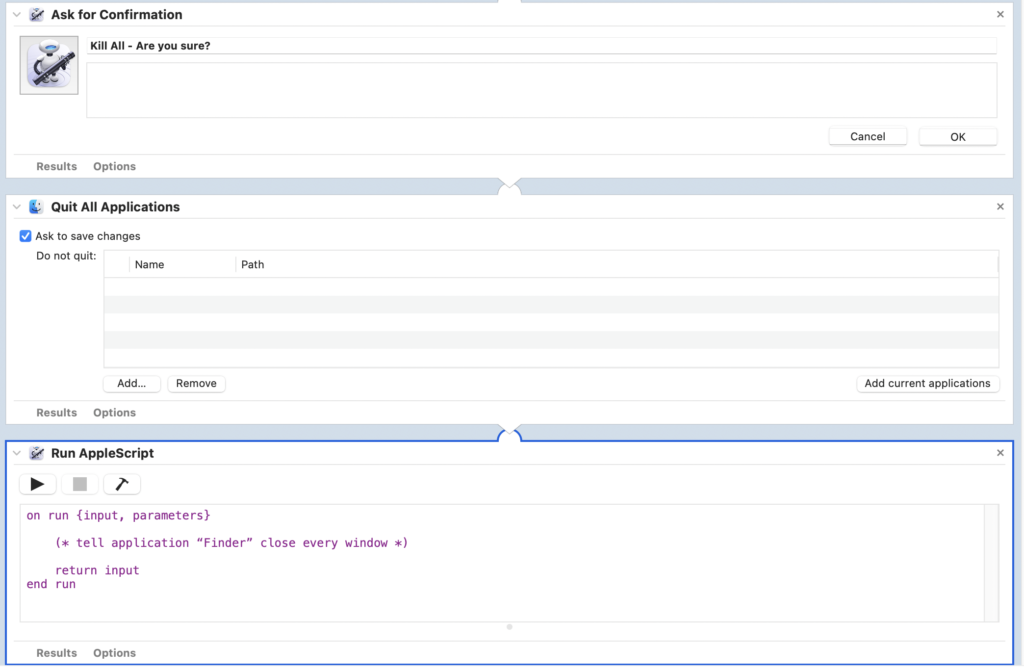
Task: Open Results tab under Ask for Confirmation
Action: (57, 167)
